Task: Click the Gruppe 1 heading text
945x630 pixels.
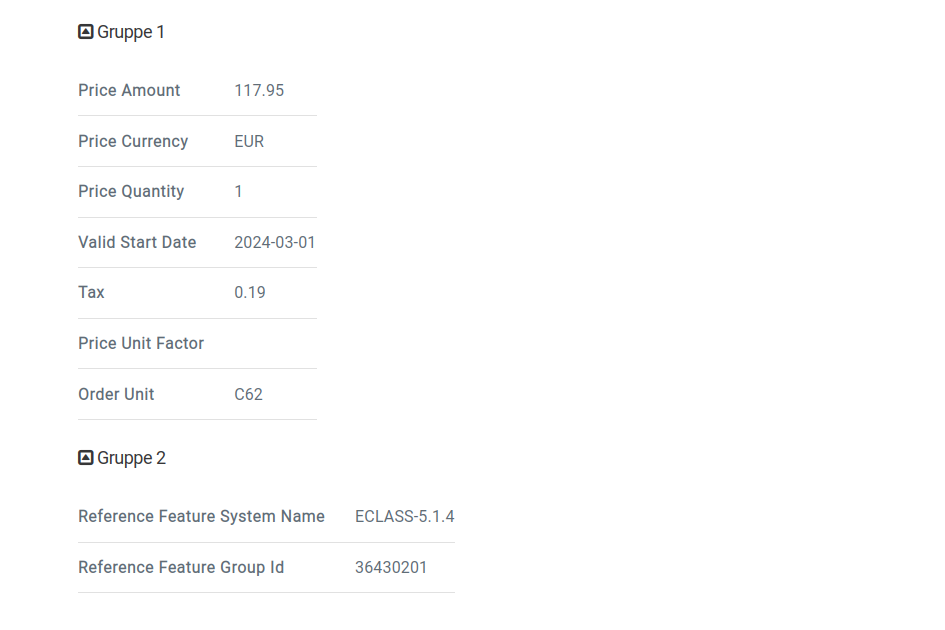Action: click(131, 32)
